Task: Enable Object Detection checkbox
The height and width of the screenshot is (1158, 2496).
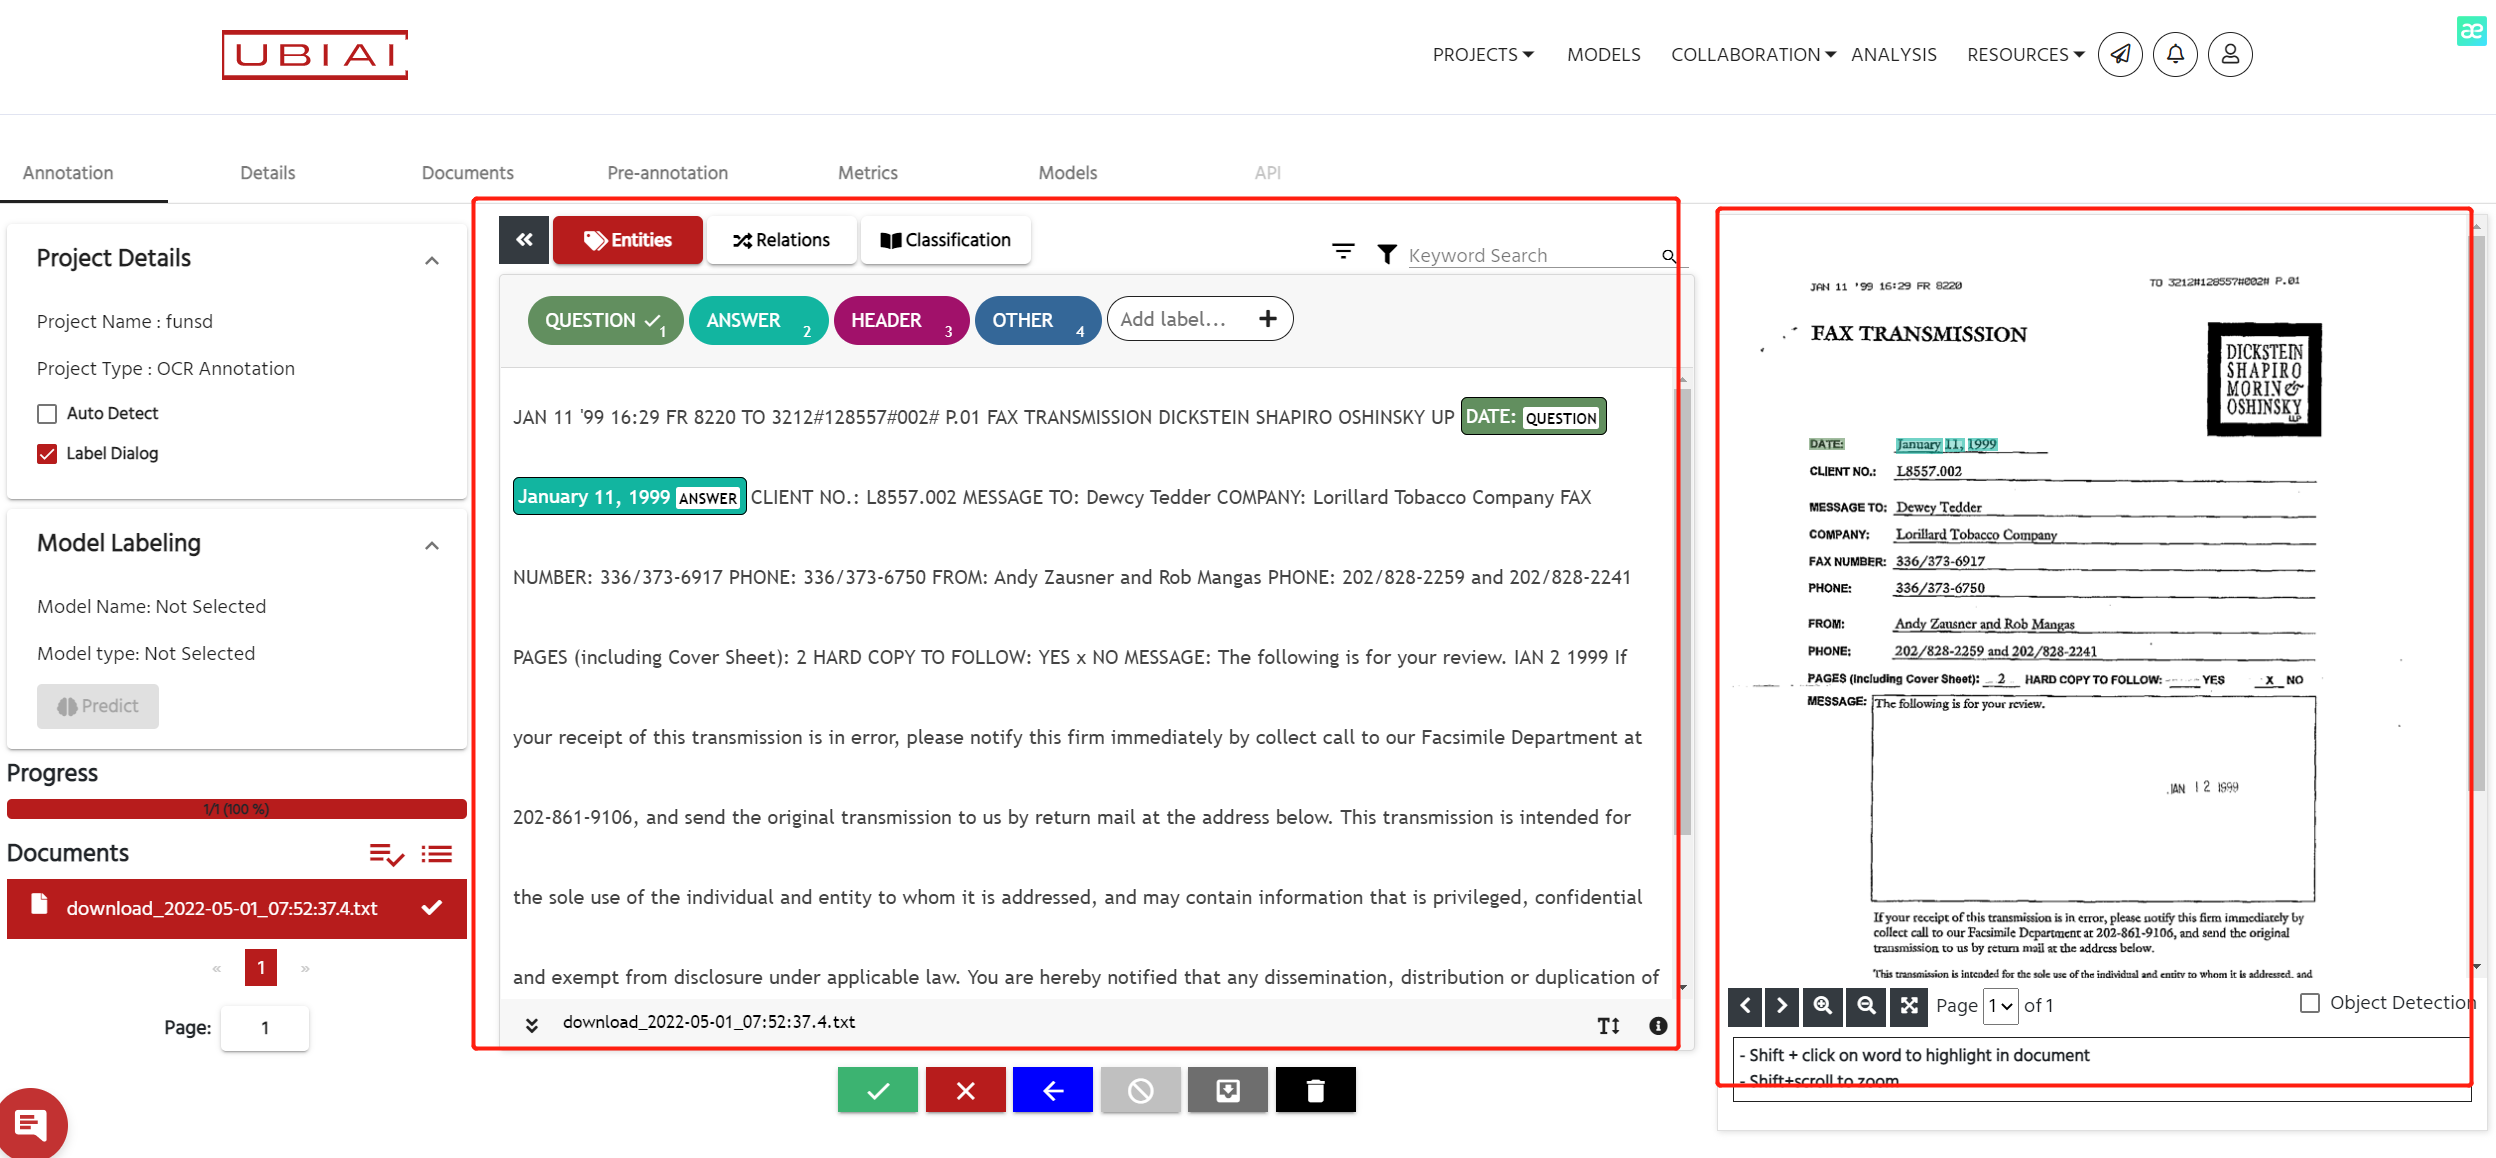Action: pyautogui.click(x=2309, y=1003)
